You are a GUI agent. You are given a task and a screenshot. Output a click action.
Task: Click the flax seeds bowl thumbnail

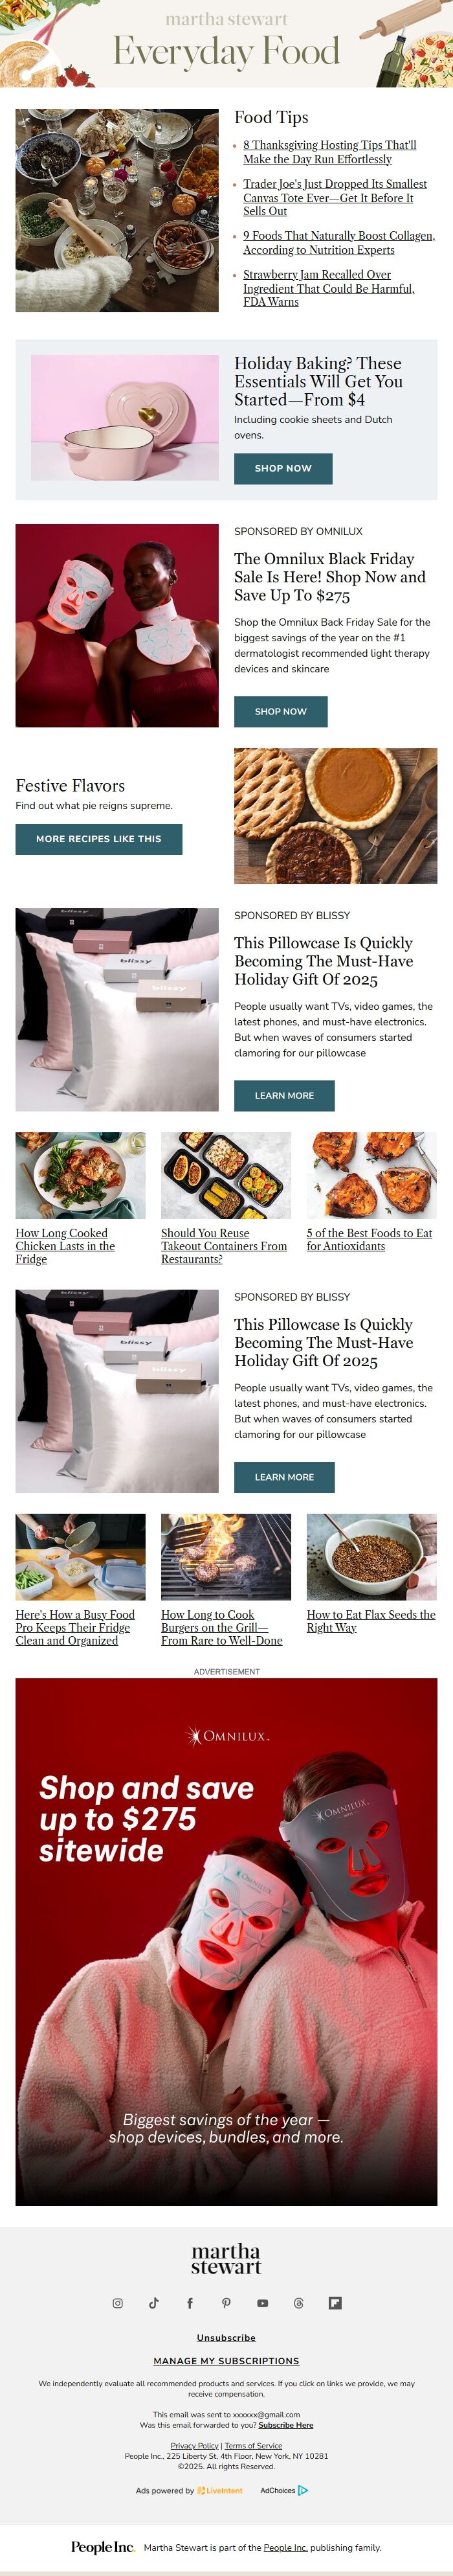click(372, 1556)
